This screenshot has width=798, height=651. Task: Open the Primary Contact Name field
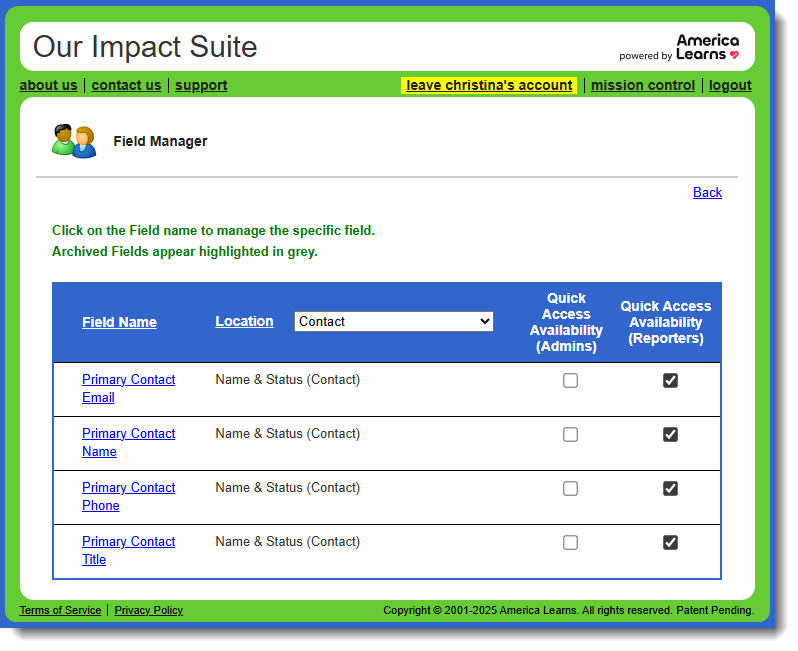pyautogui.click(x=128, y=442)
